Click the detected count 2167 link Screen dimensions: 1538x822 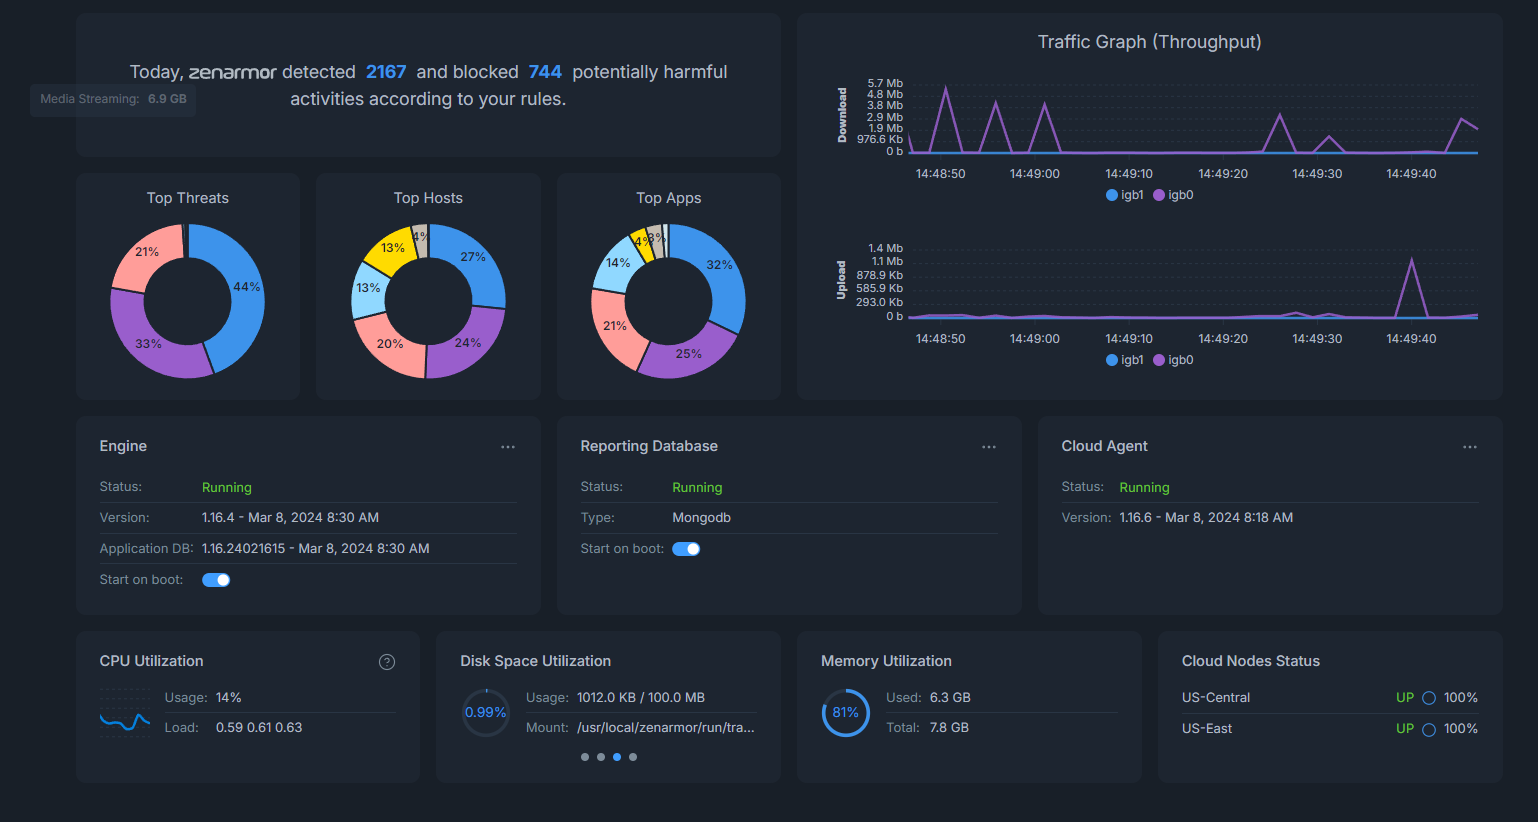click(386, 72)
